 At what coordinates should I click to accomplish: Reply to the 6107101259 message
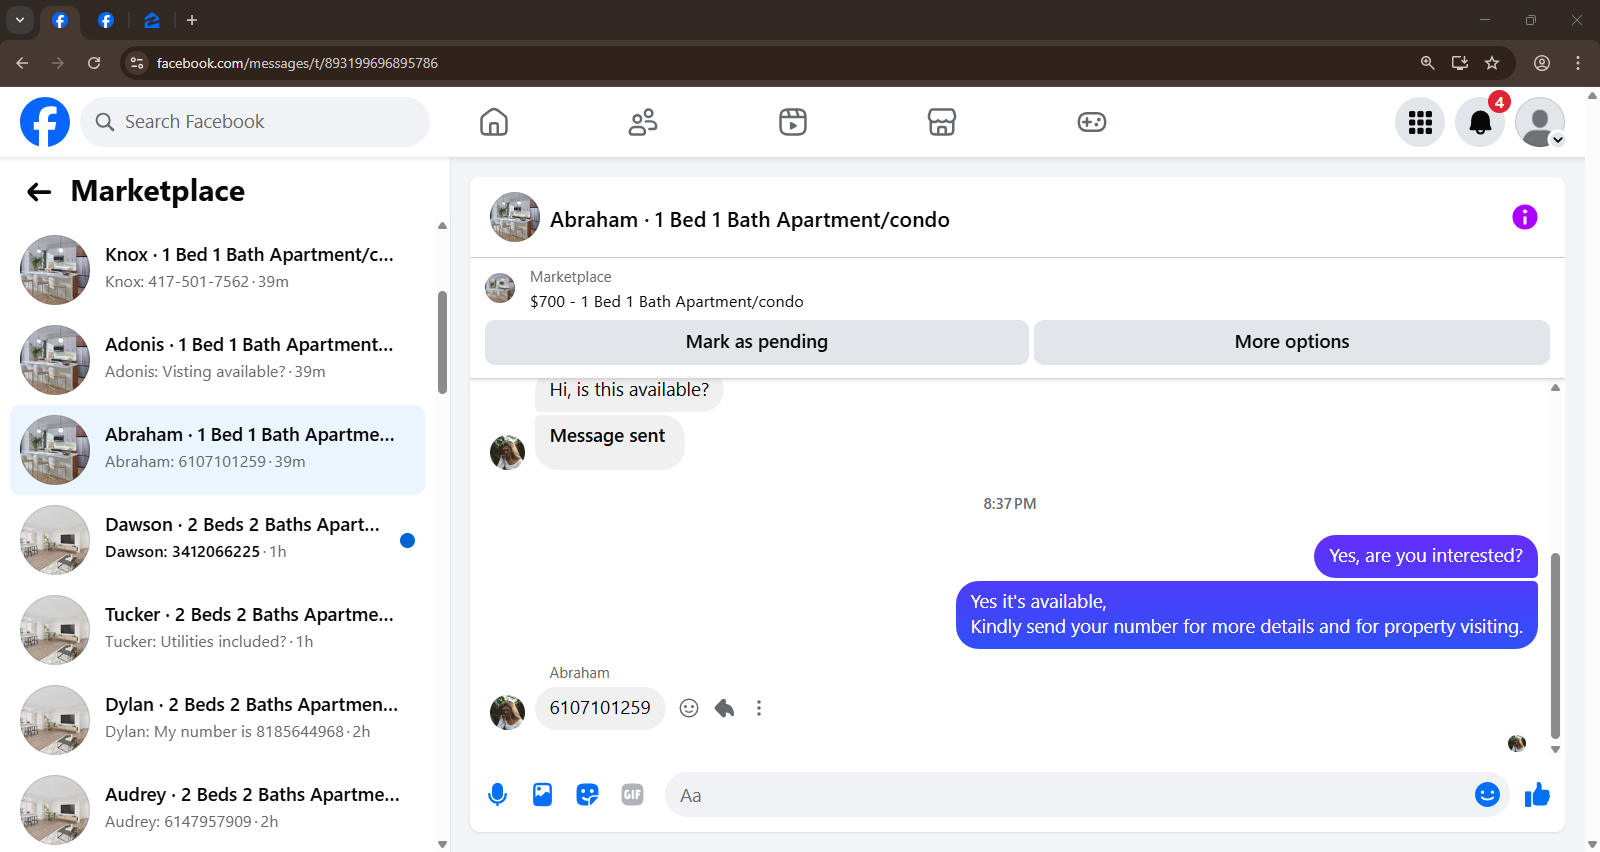coord(724,708)
